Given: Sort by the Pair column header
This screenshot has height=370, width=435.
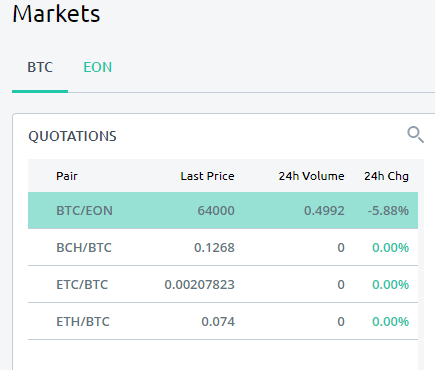Looking at the screenshot, I should (x=67, y=176).
